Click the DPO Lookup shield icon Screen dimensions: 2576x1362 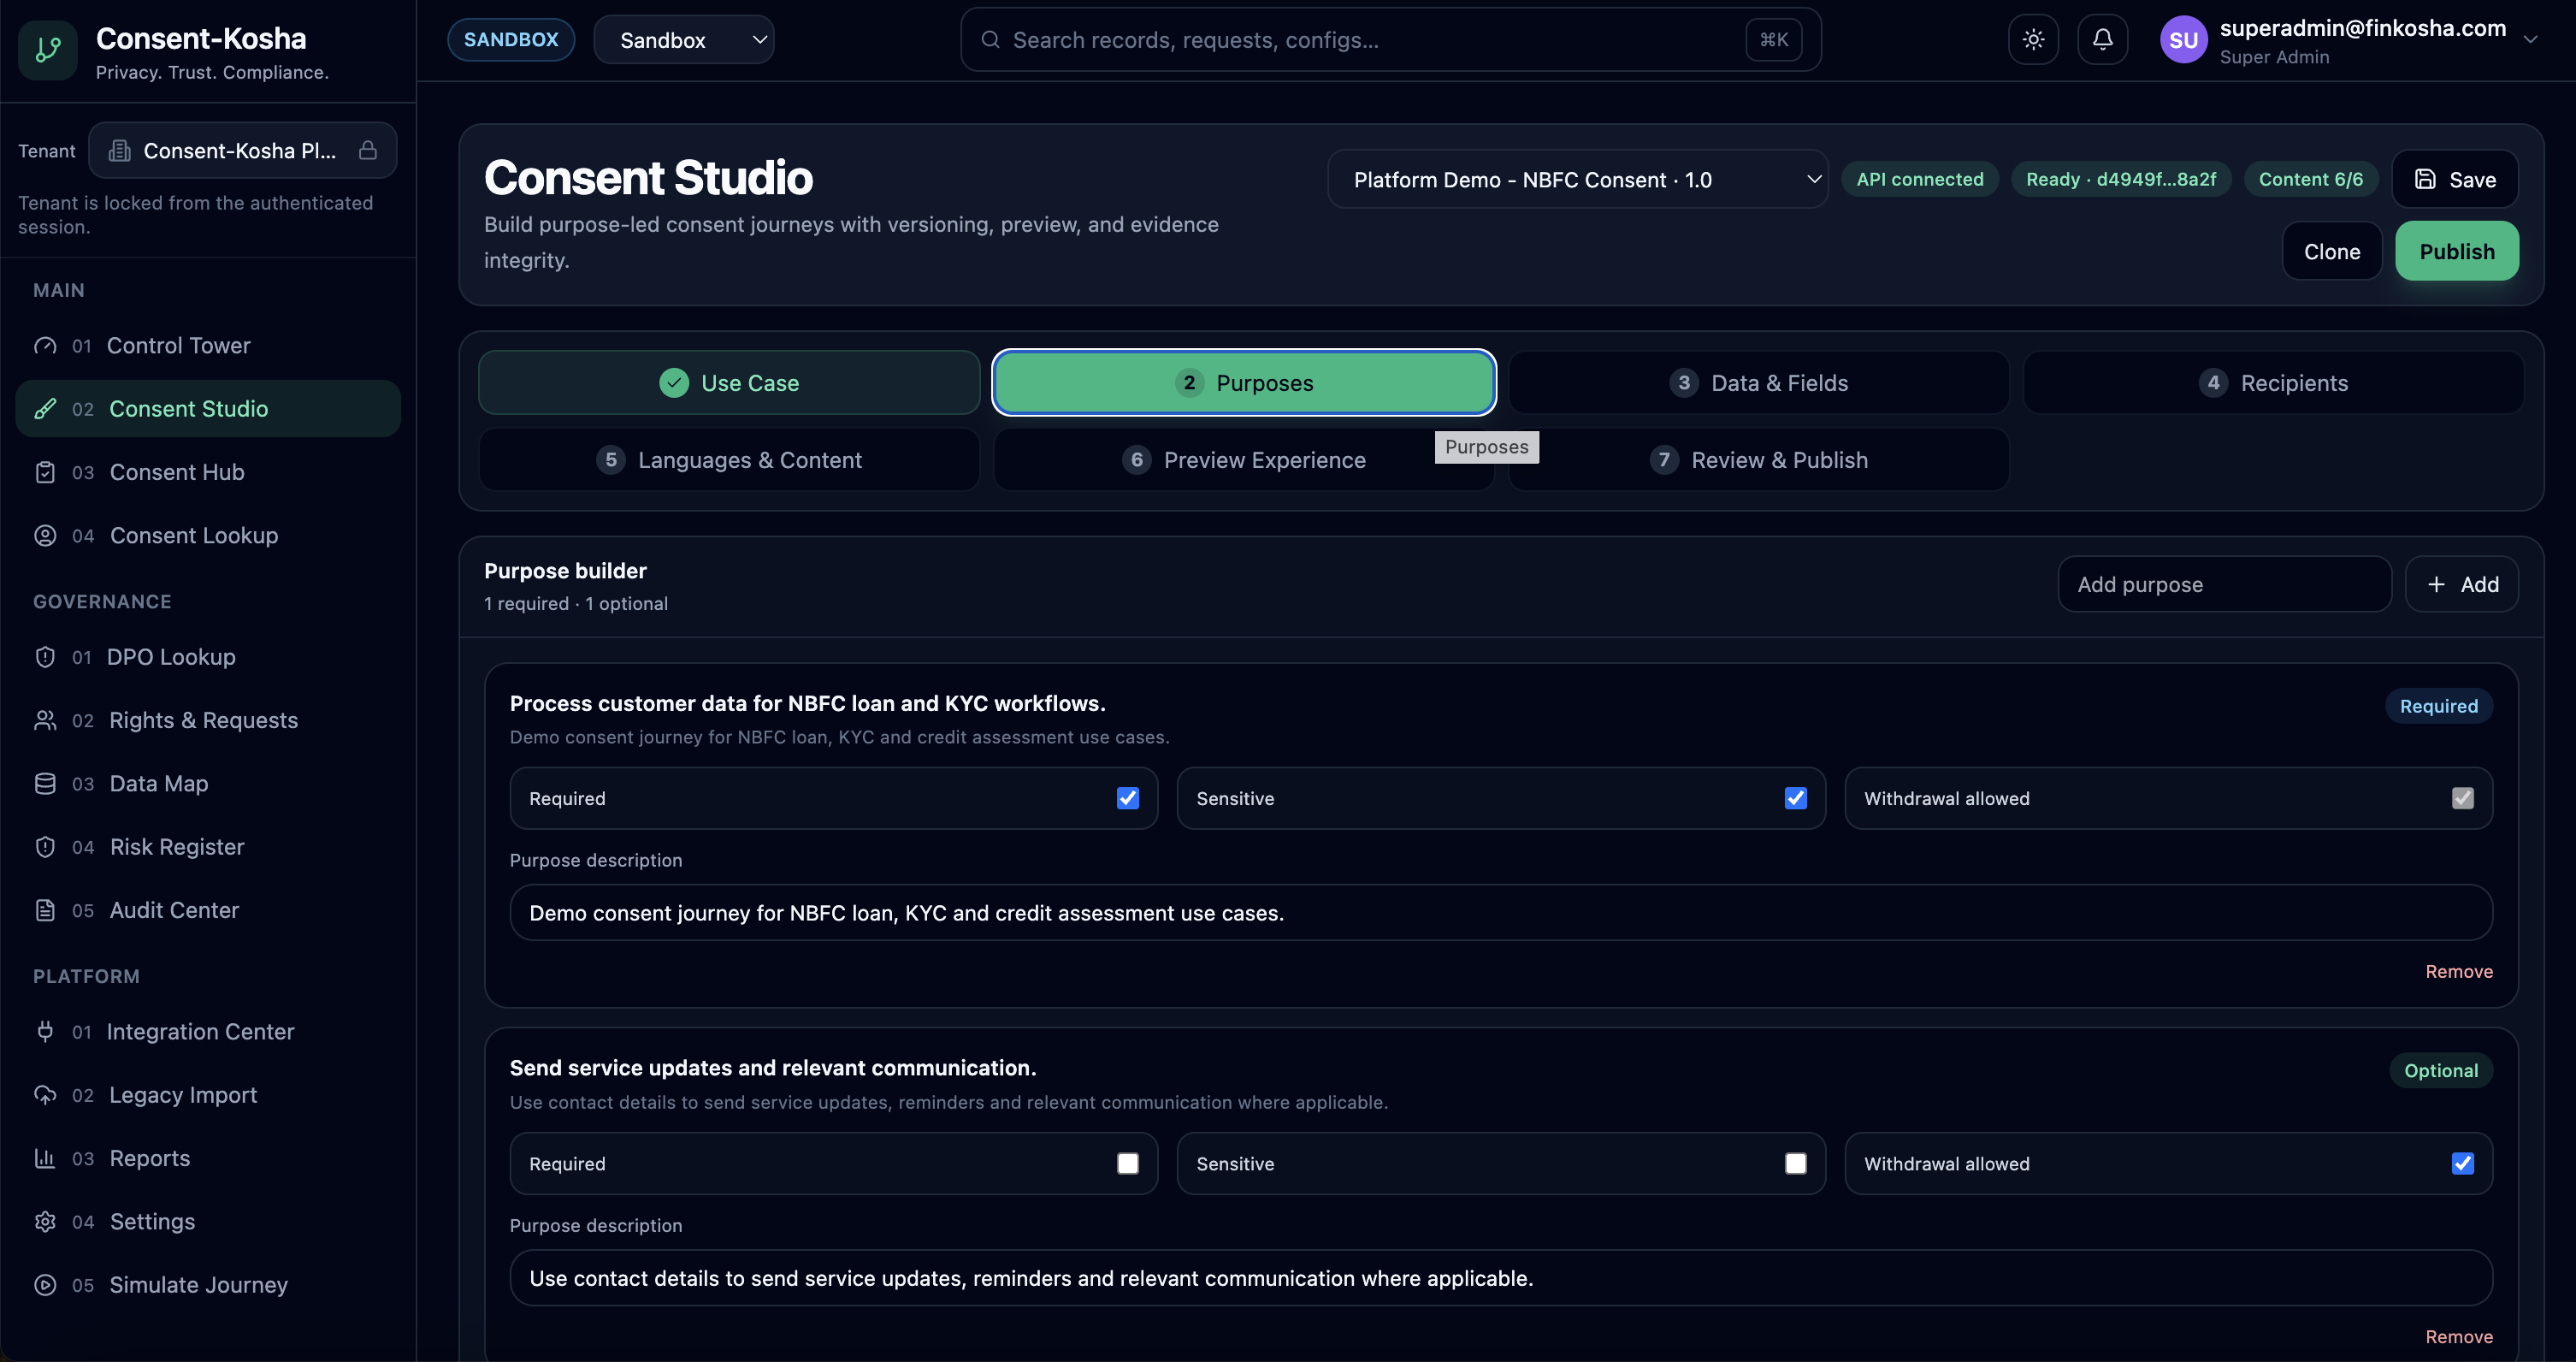[45, 657]
